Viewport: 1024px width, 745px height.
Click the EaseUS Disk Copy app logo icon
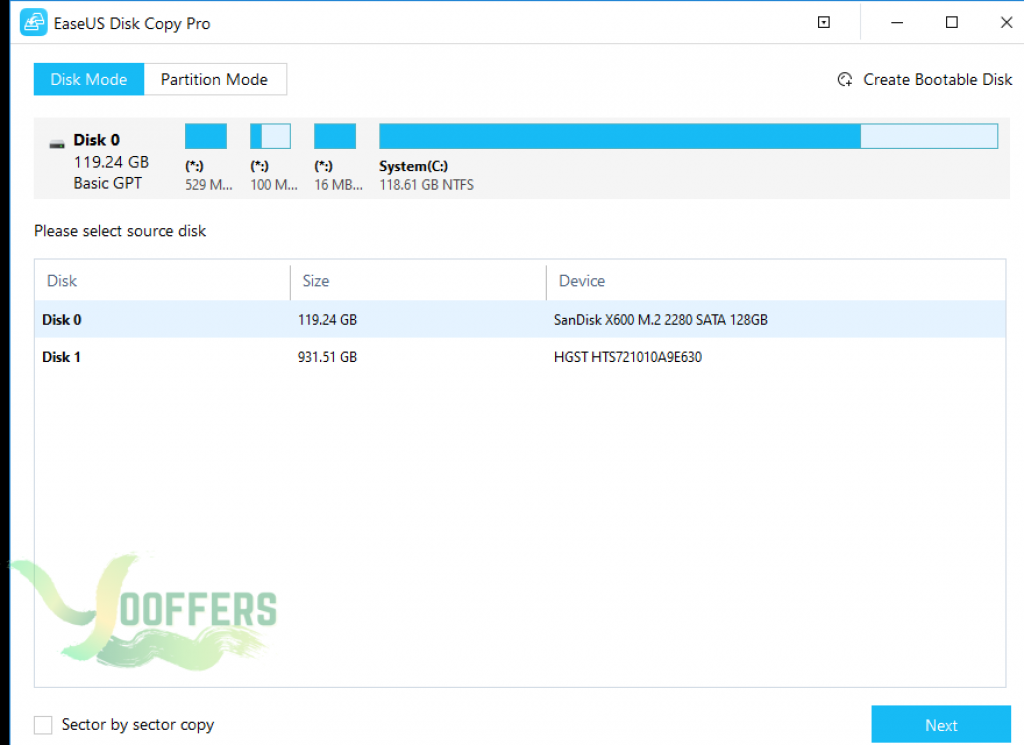[x=33, y=23]
